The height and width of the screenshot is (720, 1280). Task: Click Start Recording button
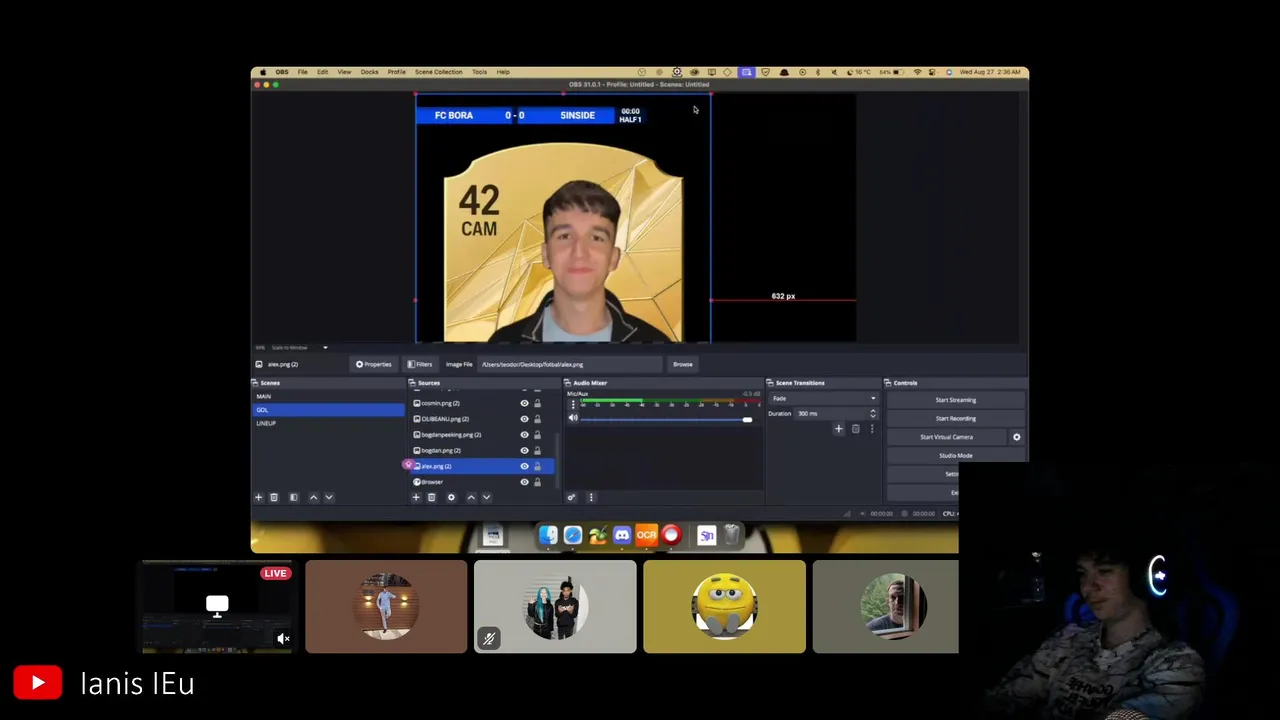(955, 418)
